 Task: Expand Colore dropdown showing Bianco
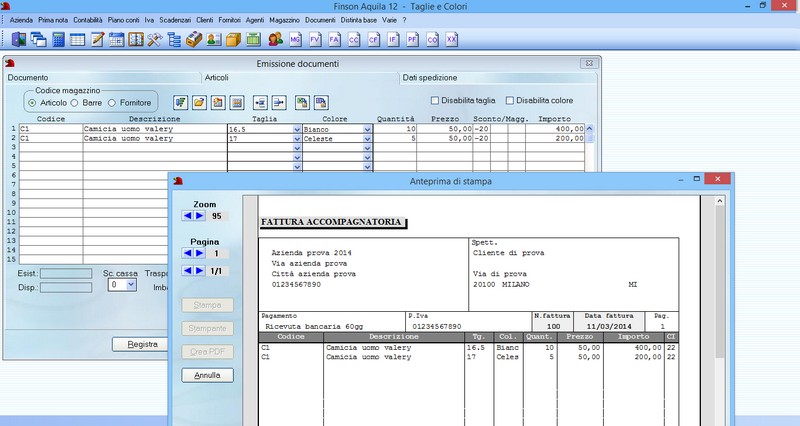(367, 130)
